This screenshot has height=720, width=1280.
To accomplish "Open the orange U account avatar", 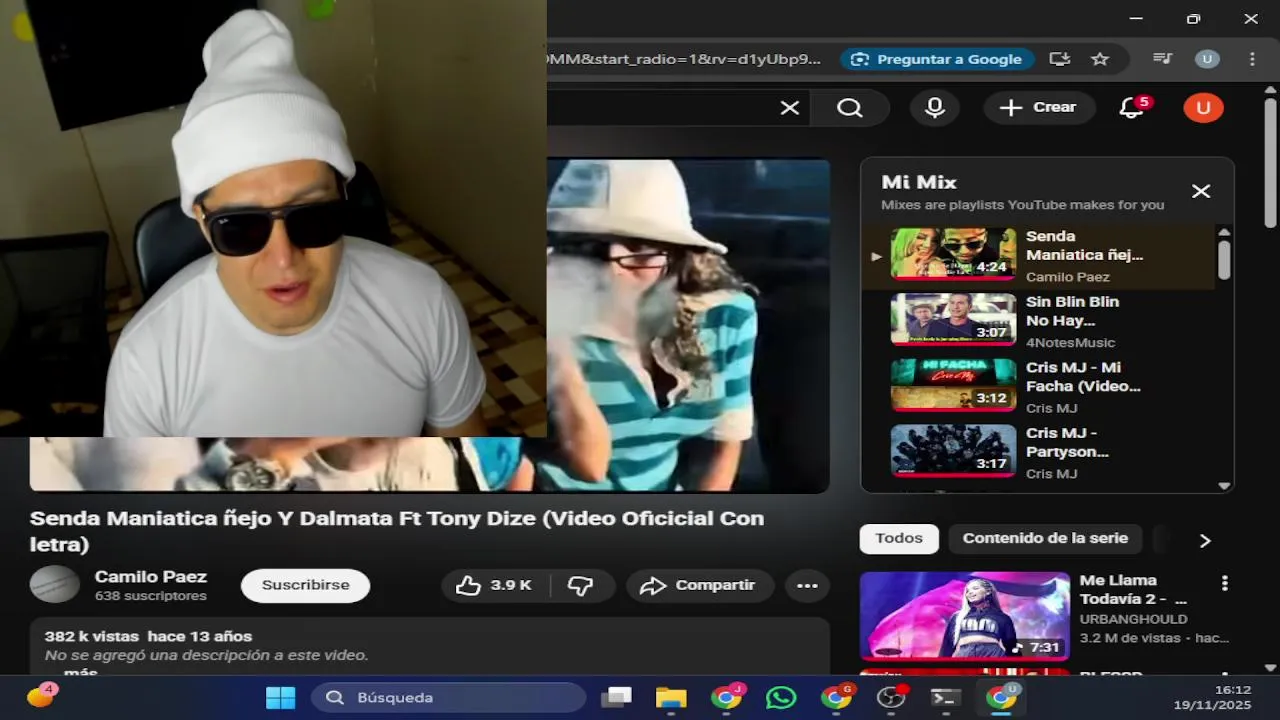I will coord(1203,108).
